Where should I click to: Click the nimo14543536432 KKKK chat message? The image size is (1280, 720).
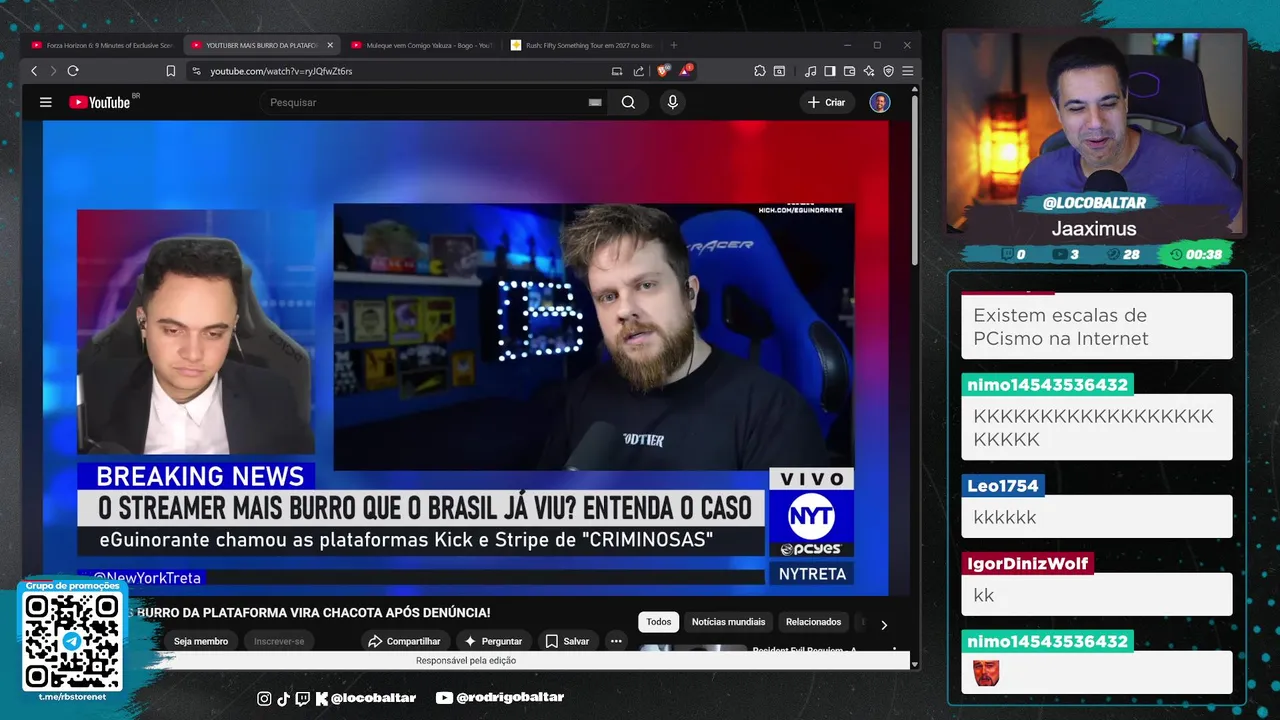tap(1096, 428)
